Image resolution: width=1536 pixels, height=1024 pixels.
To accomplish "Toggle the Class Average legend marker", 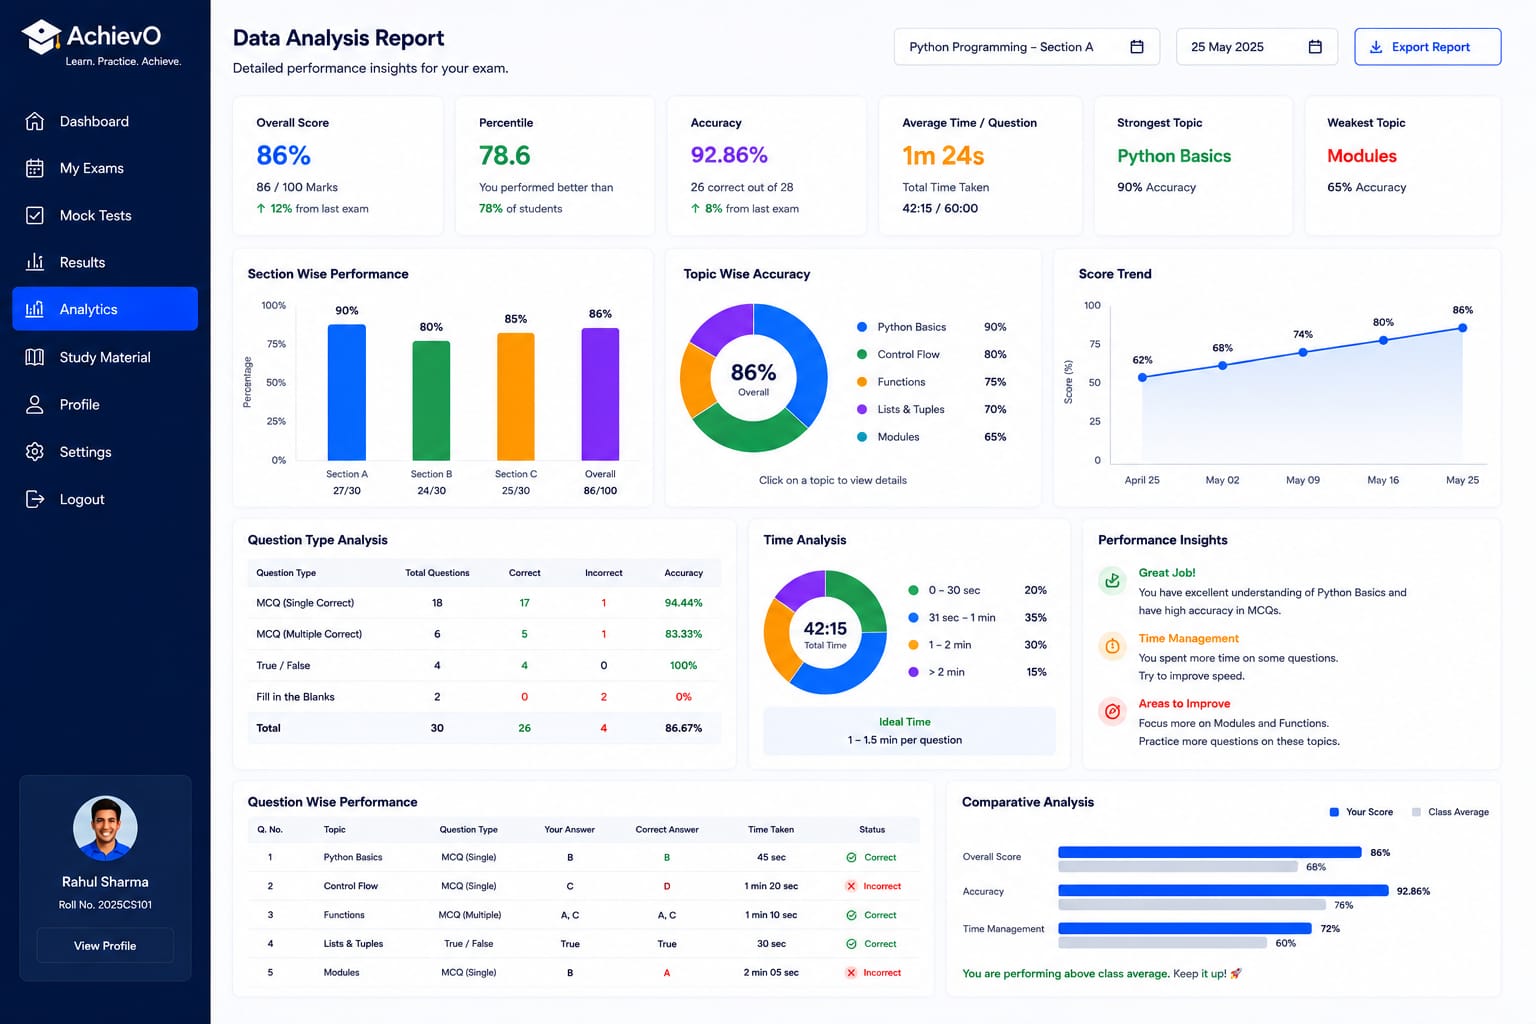I will point(1416,812).
